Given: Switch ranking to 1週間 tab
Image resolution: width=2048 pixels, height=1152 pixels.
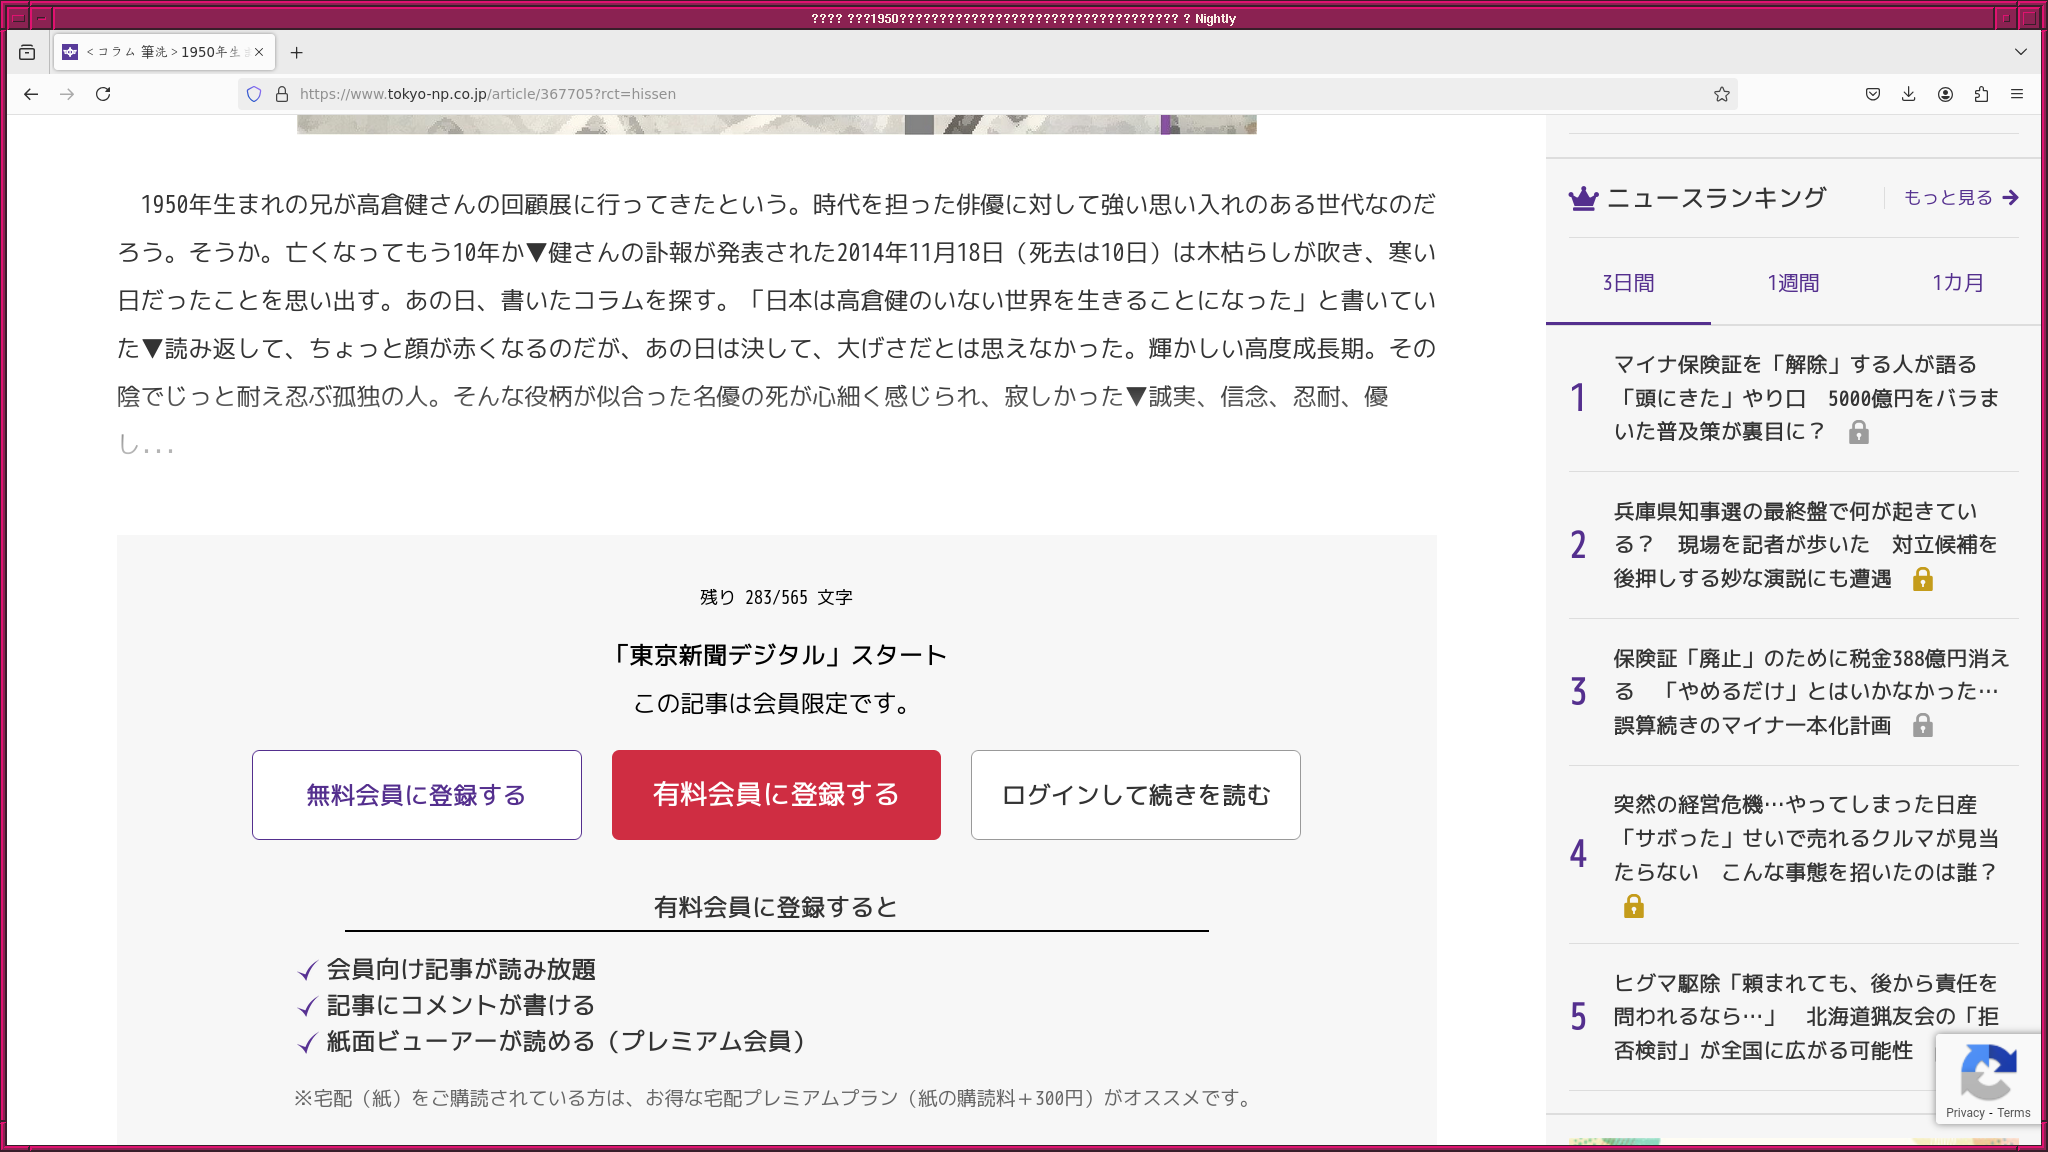Looking at the screenshot, I should pyautogui.click(x=1793, y=283).
